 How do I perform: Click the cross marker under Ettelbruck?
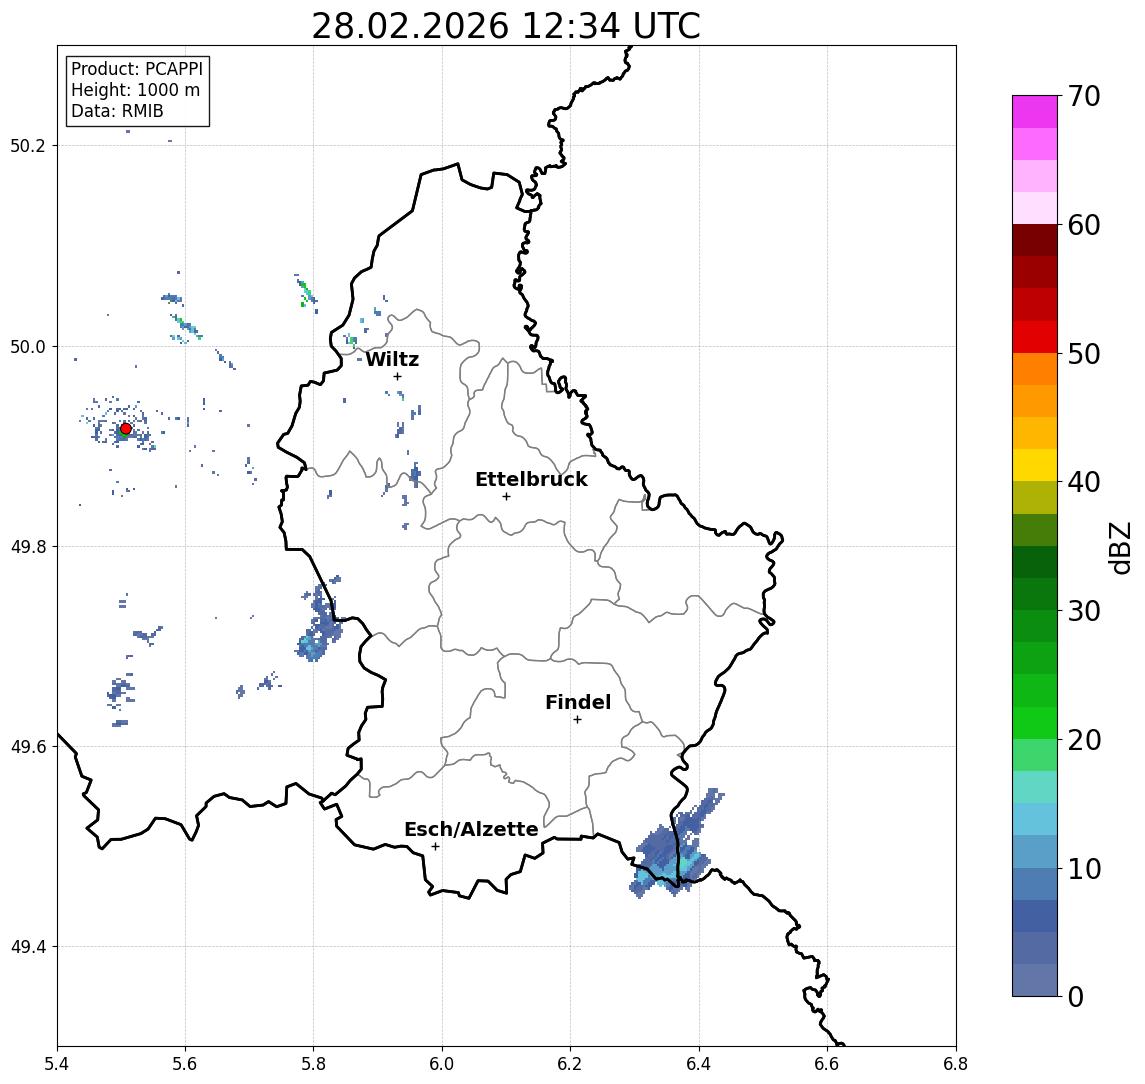pos(506,496)
